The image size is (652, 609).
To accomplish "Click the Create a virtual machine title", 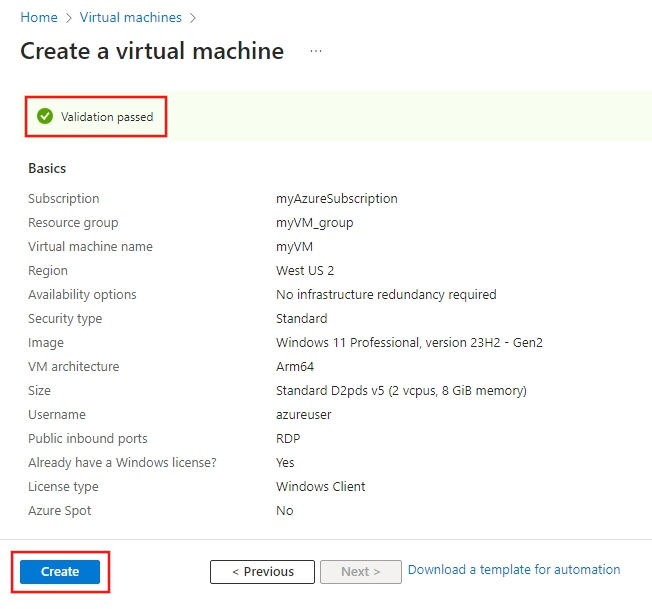I will [x=152, y=51].
